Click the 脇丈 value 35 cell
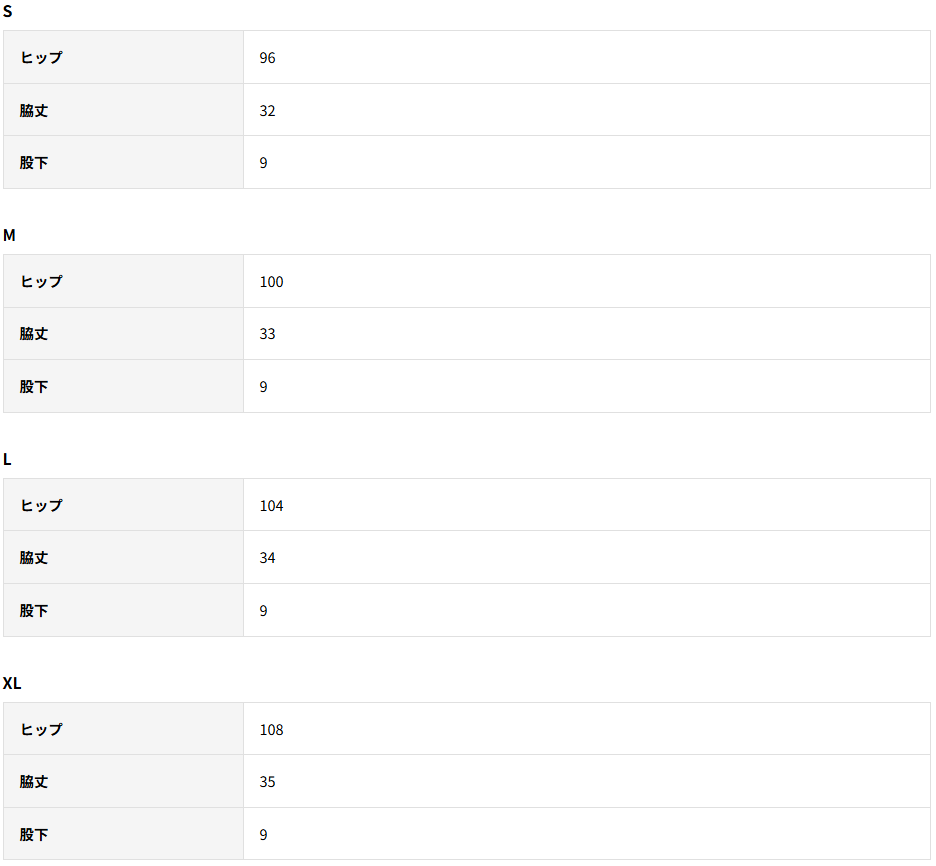 267,782
